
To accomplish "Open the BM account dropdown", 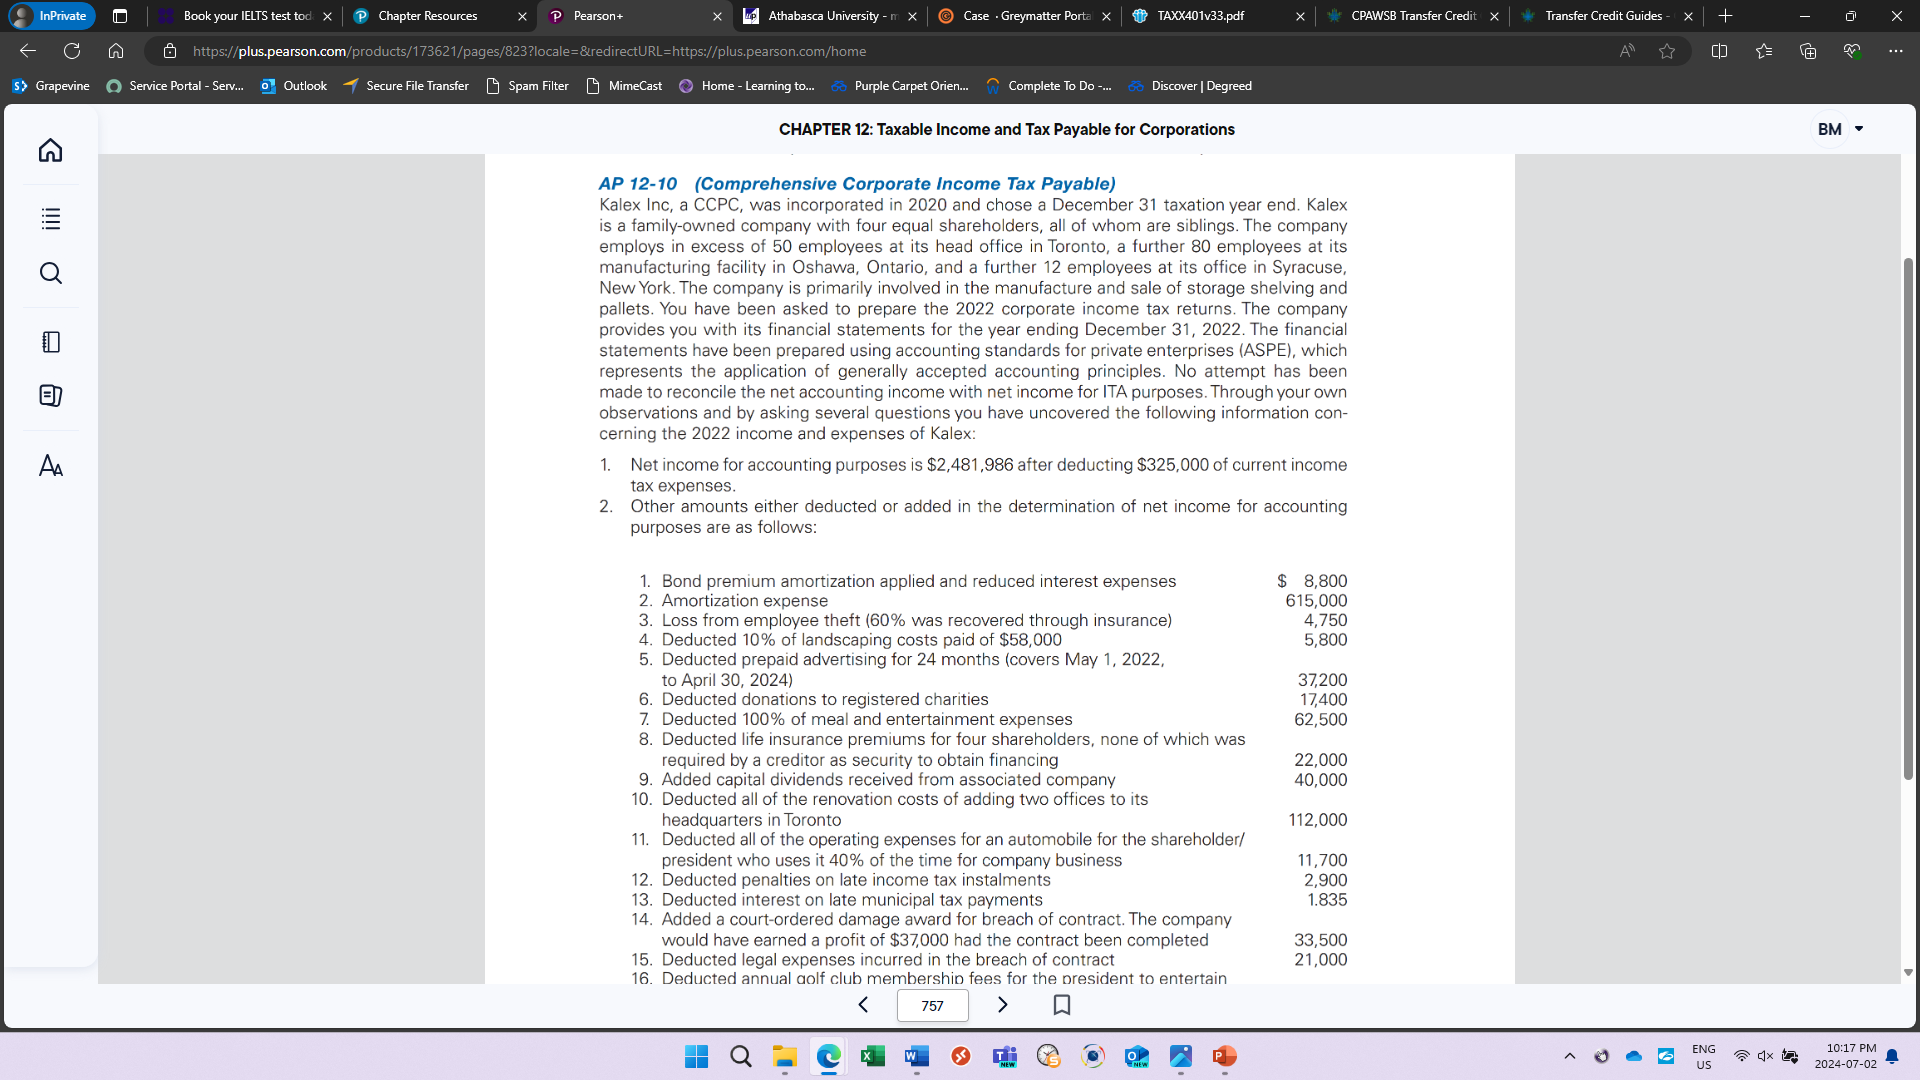I will [1838, 129].
